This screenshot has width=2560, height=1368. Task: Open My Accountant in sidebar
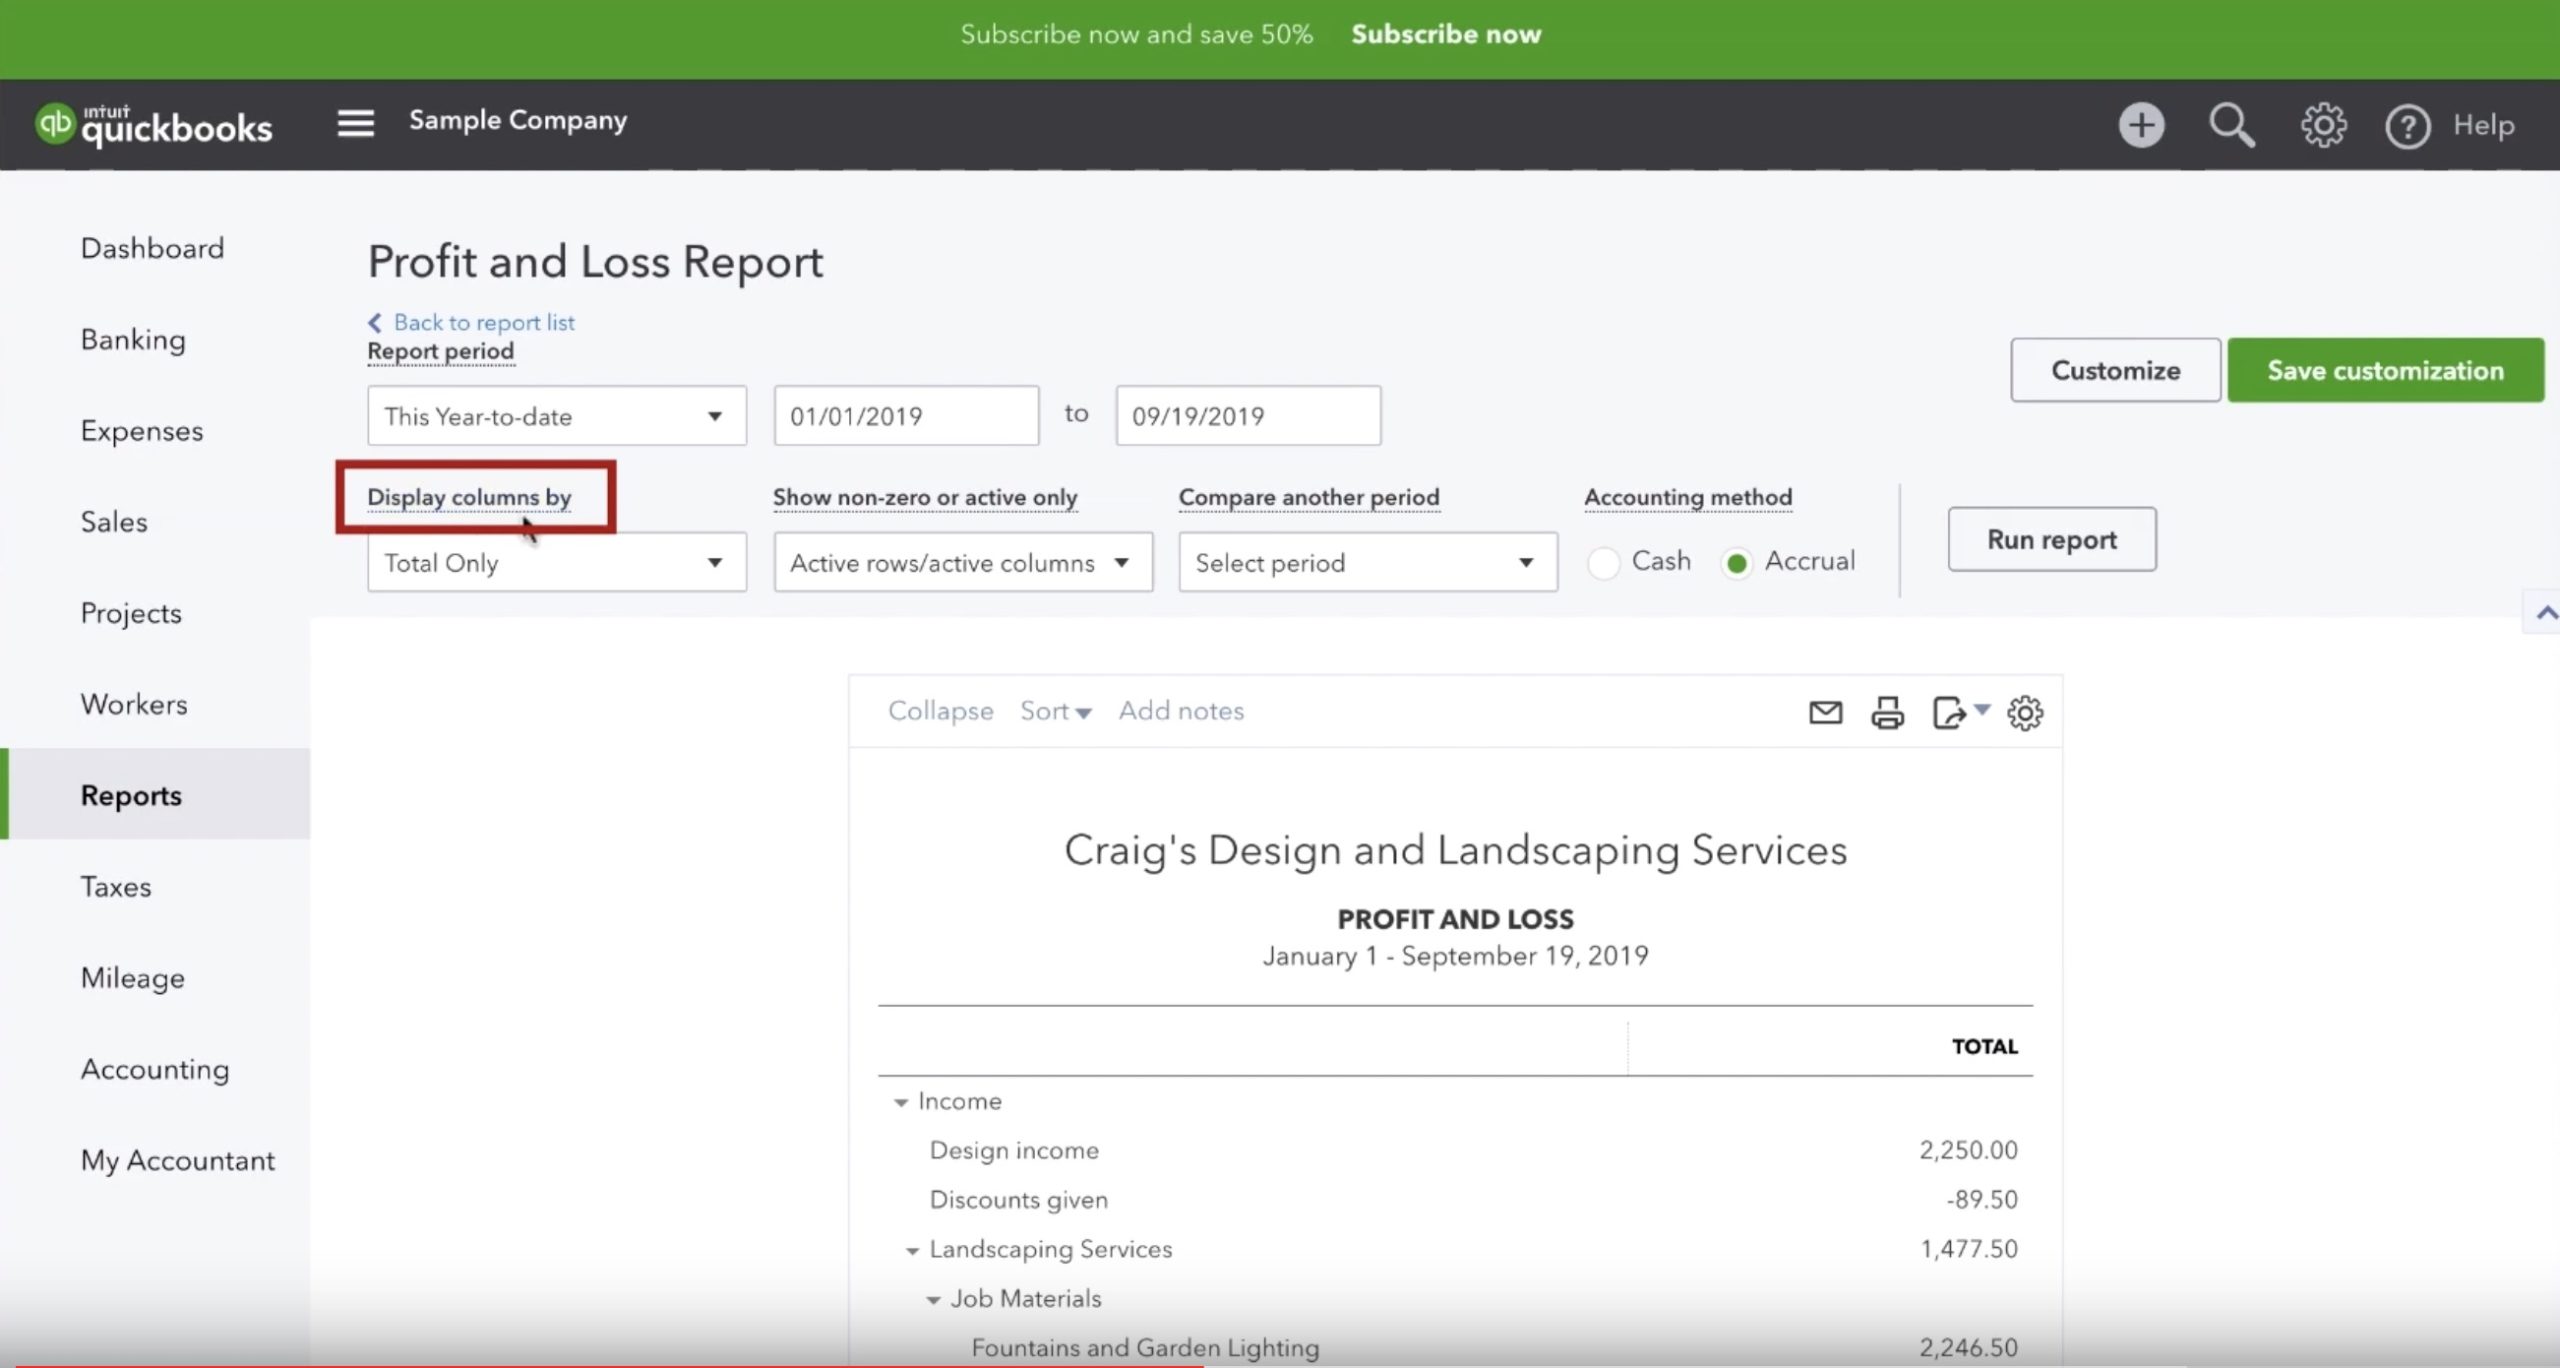(x=178, y=1160)
